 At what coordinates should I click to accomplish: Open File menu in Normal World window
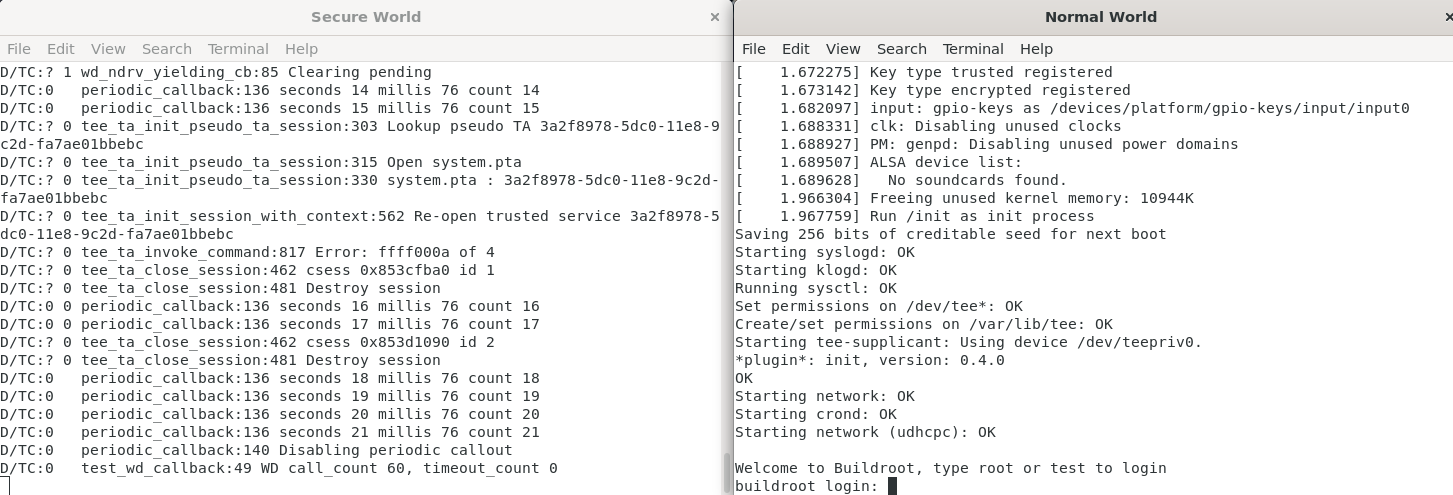[x=753, y=49]
